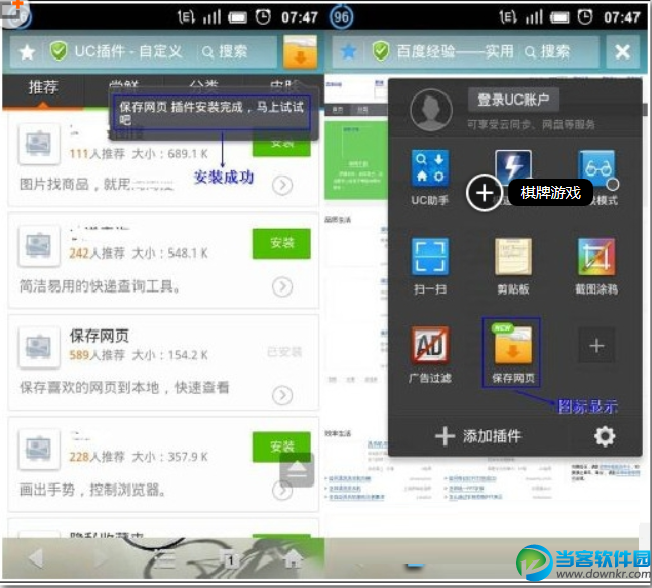Open the menu icon in bottom toolbar
This screenshot has height=588, width=652.
tap(164, 560)
